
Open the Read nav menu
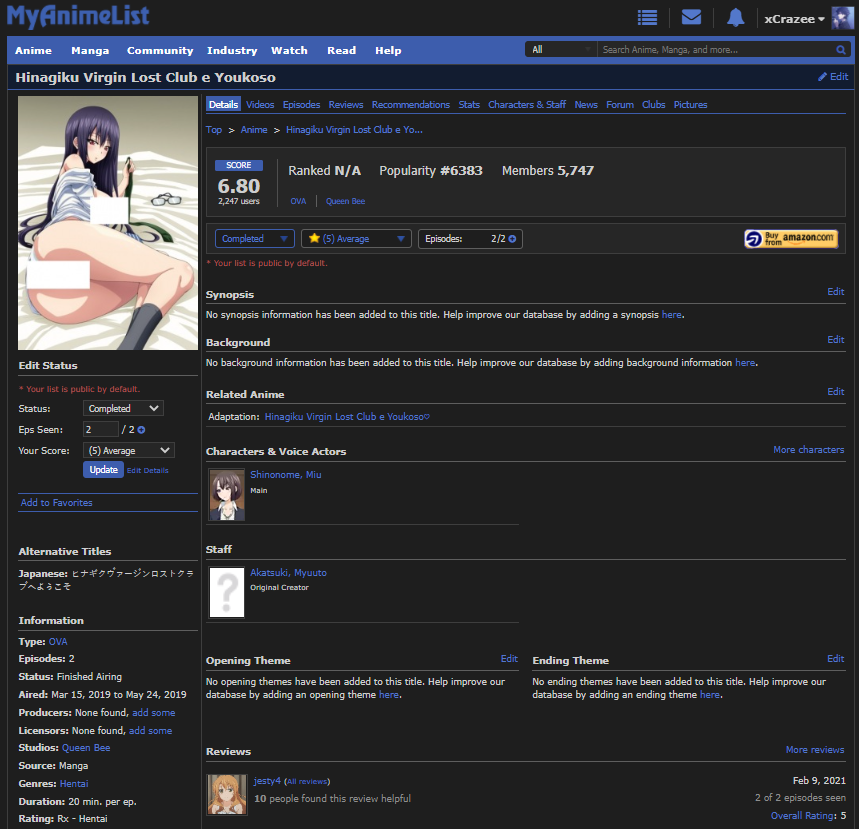pos(342,50)
